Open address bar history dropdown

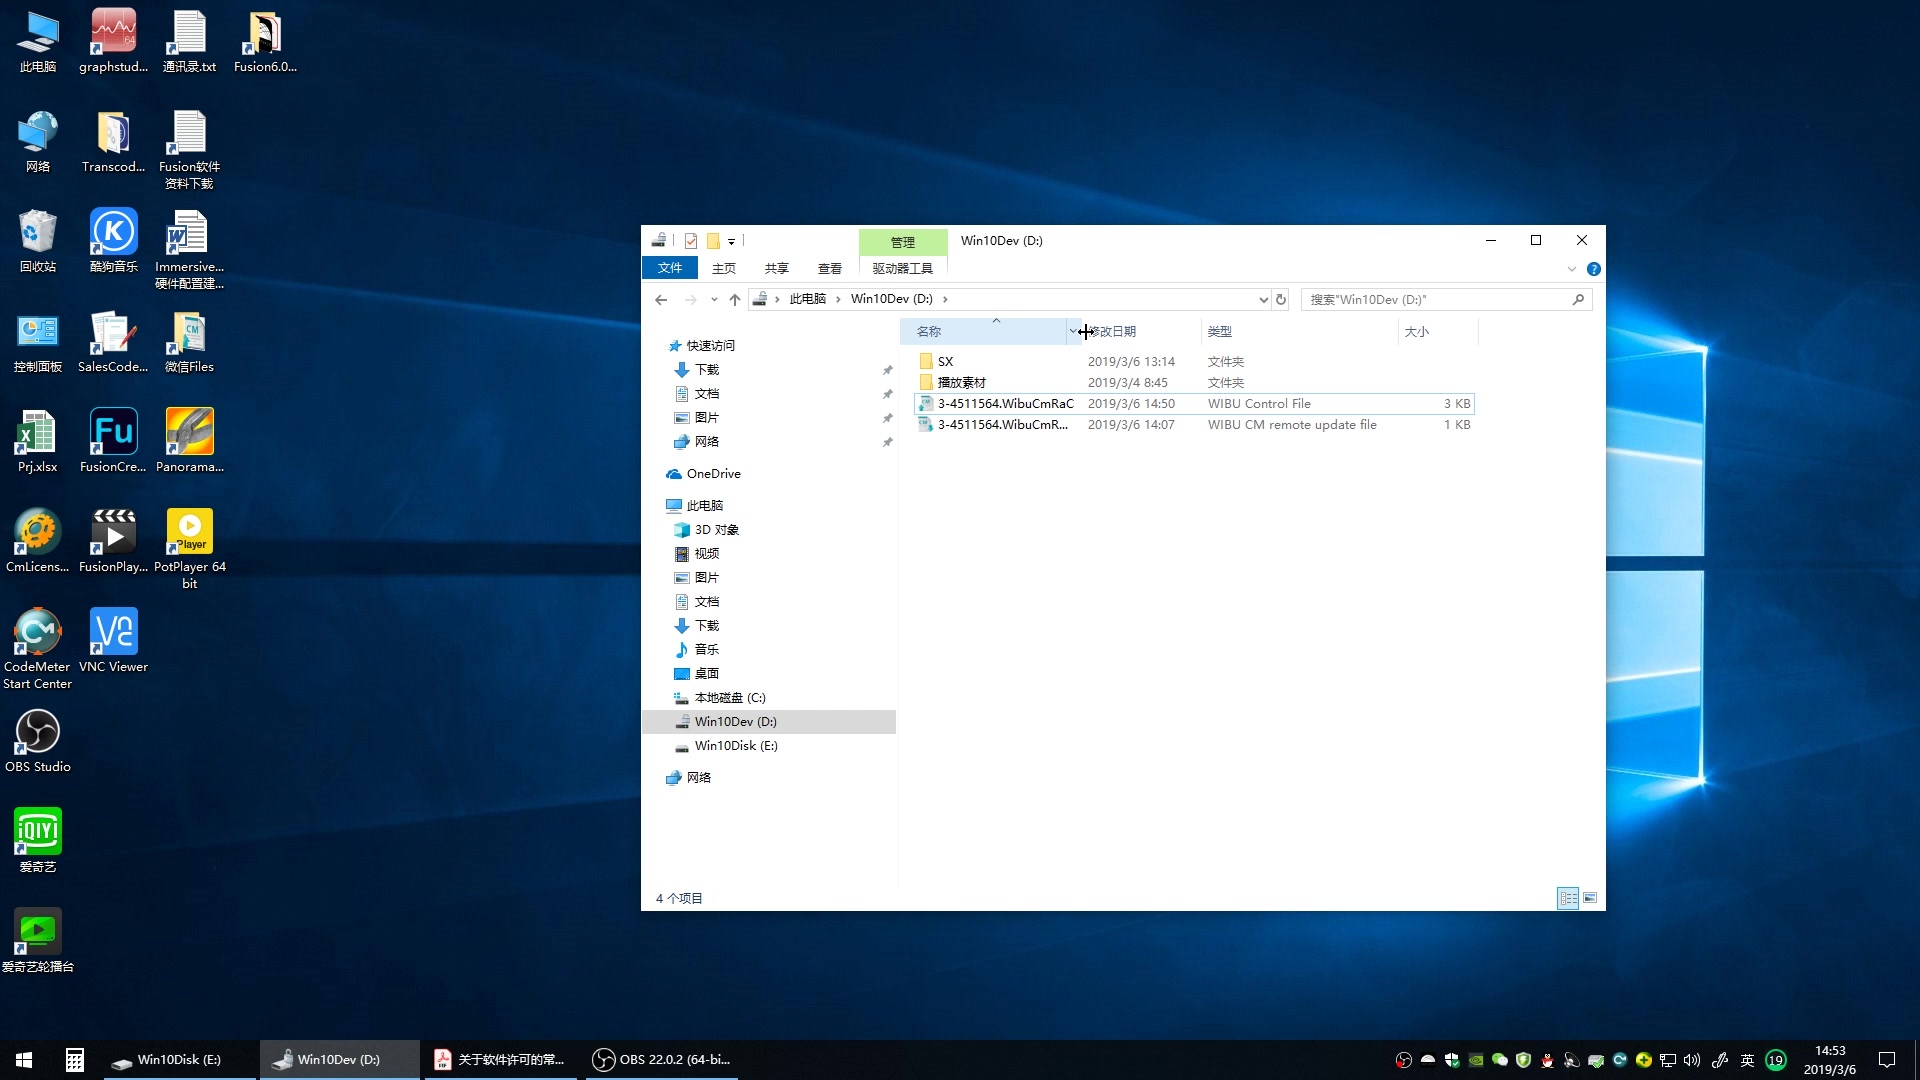(1263, 299)
